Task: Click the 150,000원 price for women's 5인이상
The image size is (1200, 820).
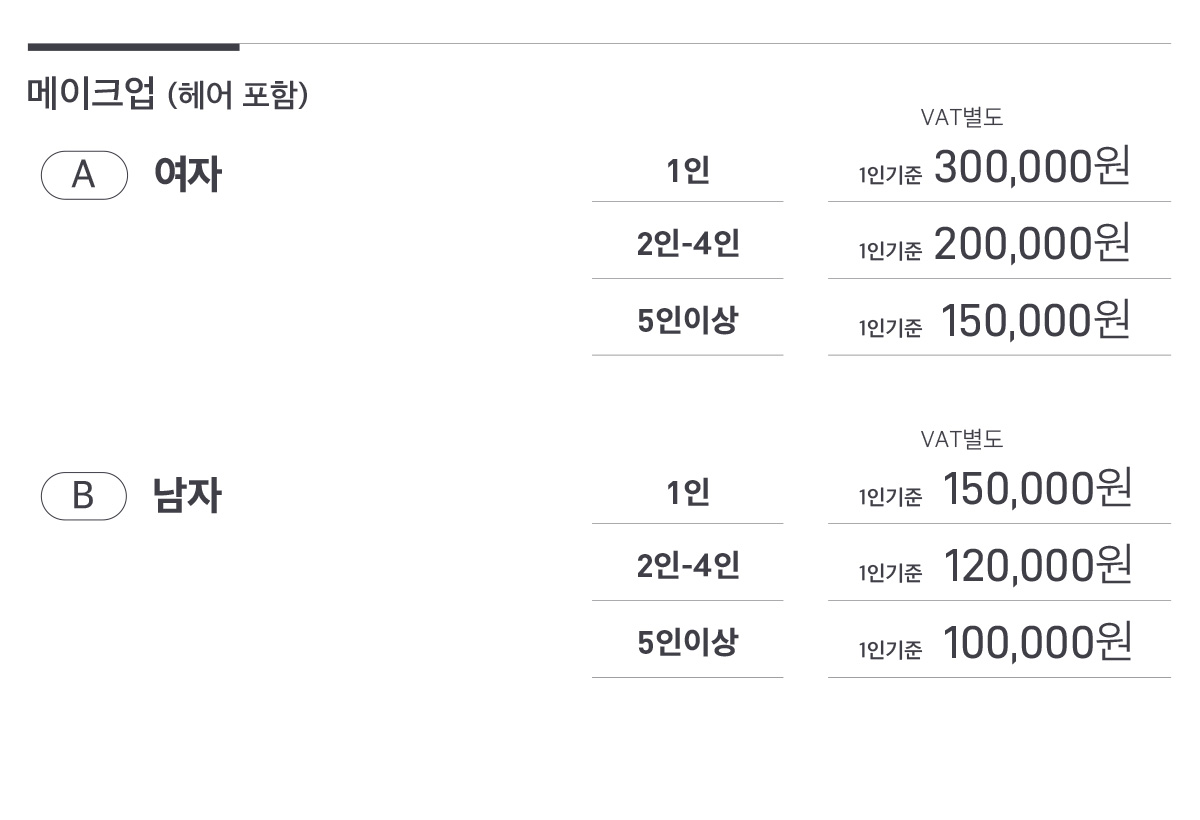Action: 1036,320
